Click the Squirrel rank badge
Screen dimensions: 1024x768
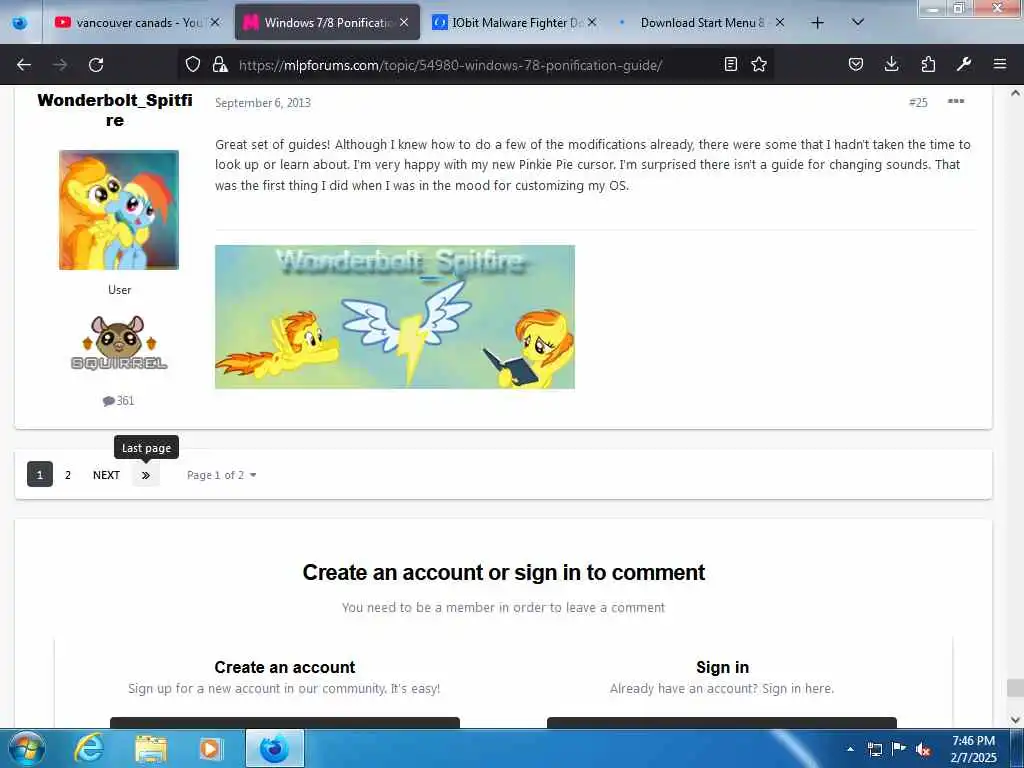(119, 343)
